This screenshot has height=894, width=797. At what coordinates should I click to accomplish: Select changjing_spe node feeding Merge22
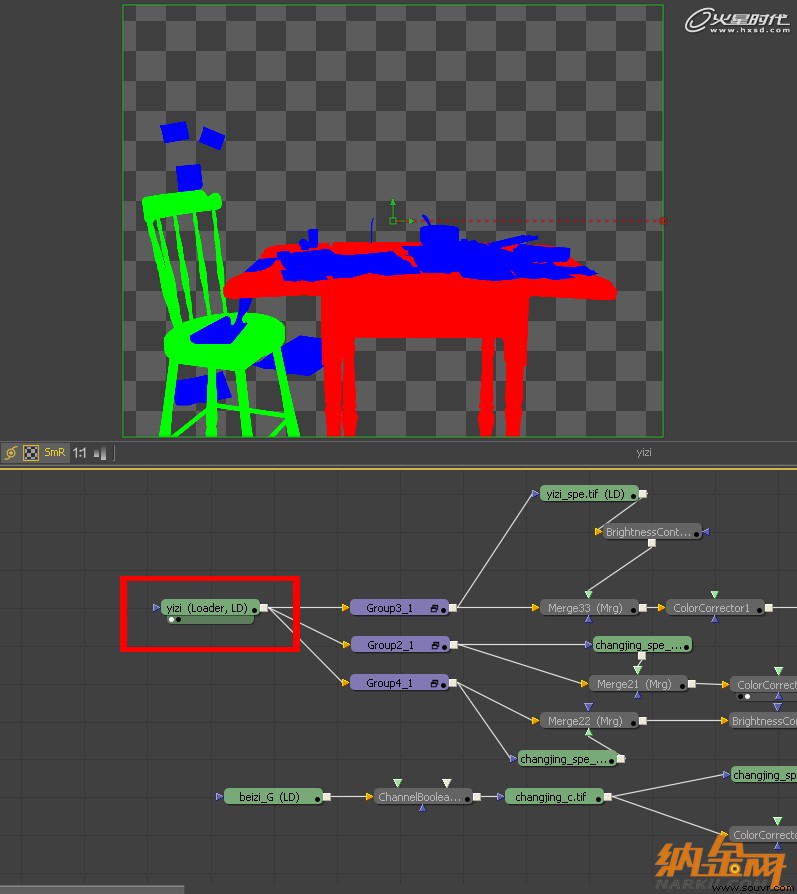click(567, 759)
